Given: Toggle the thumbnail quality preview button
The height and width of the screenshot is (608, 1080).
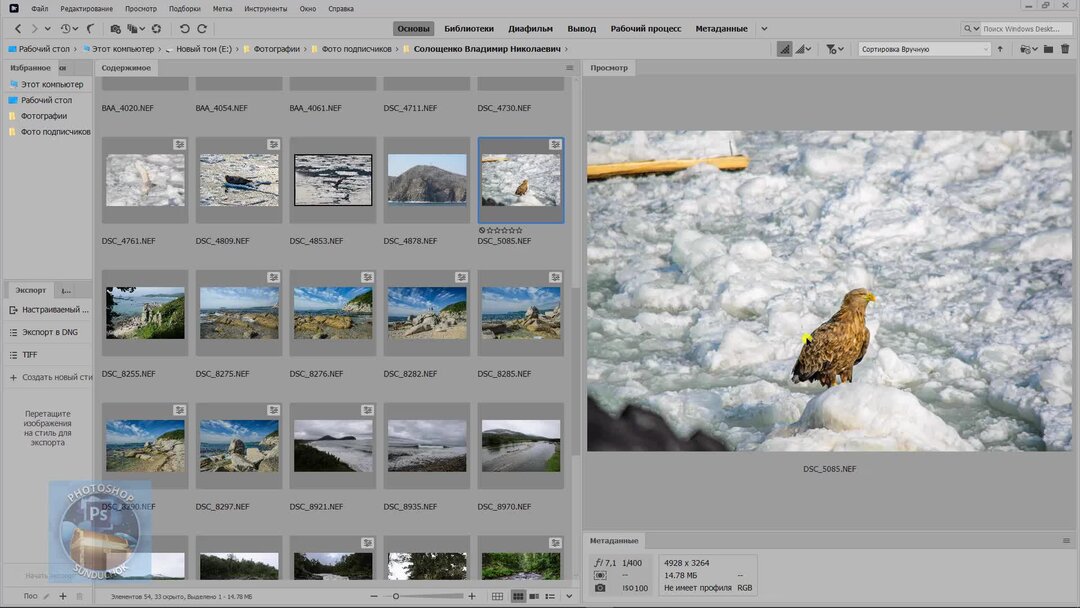Looking at the screenshot, I should (x=784, y=49).
